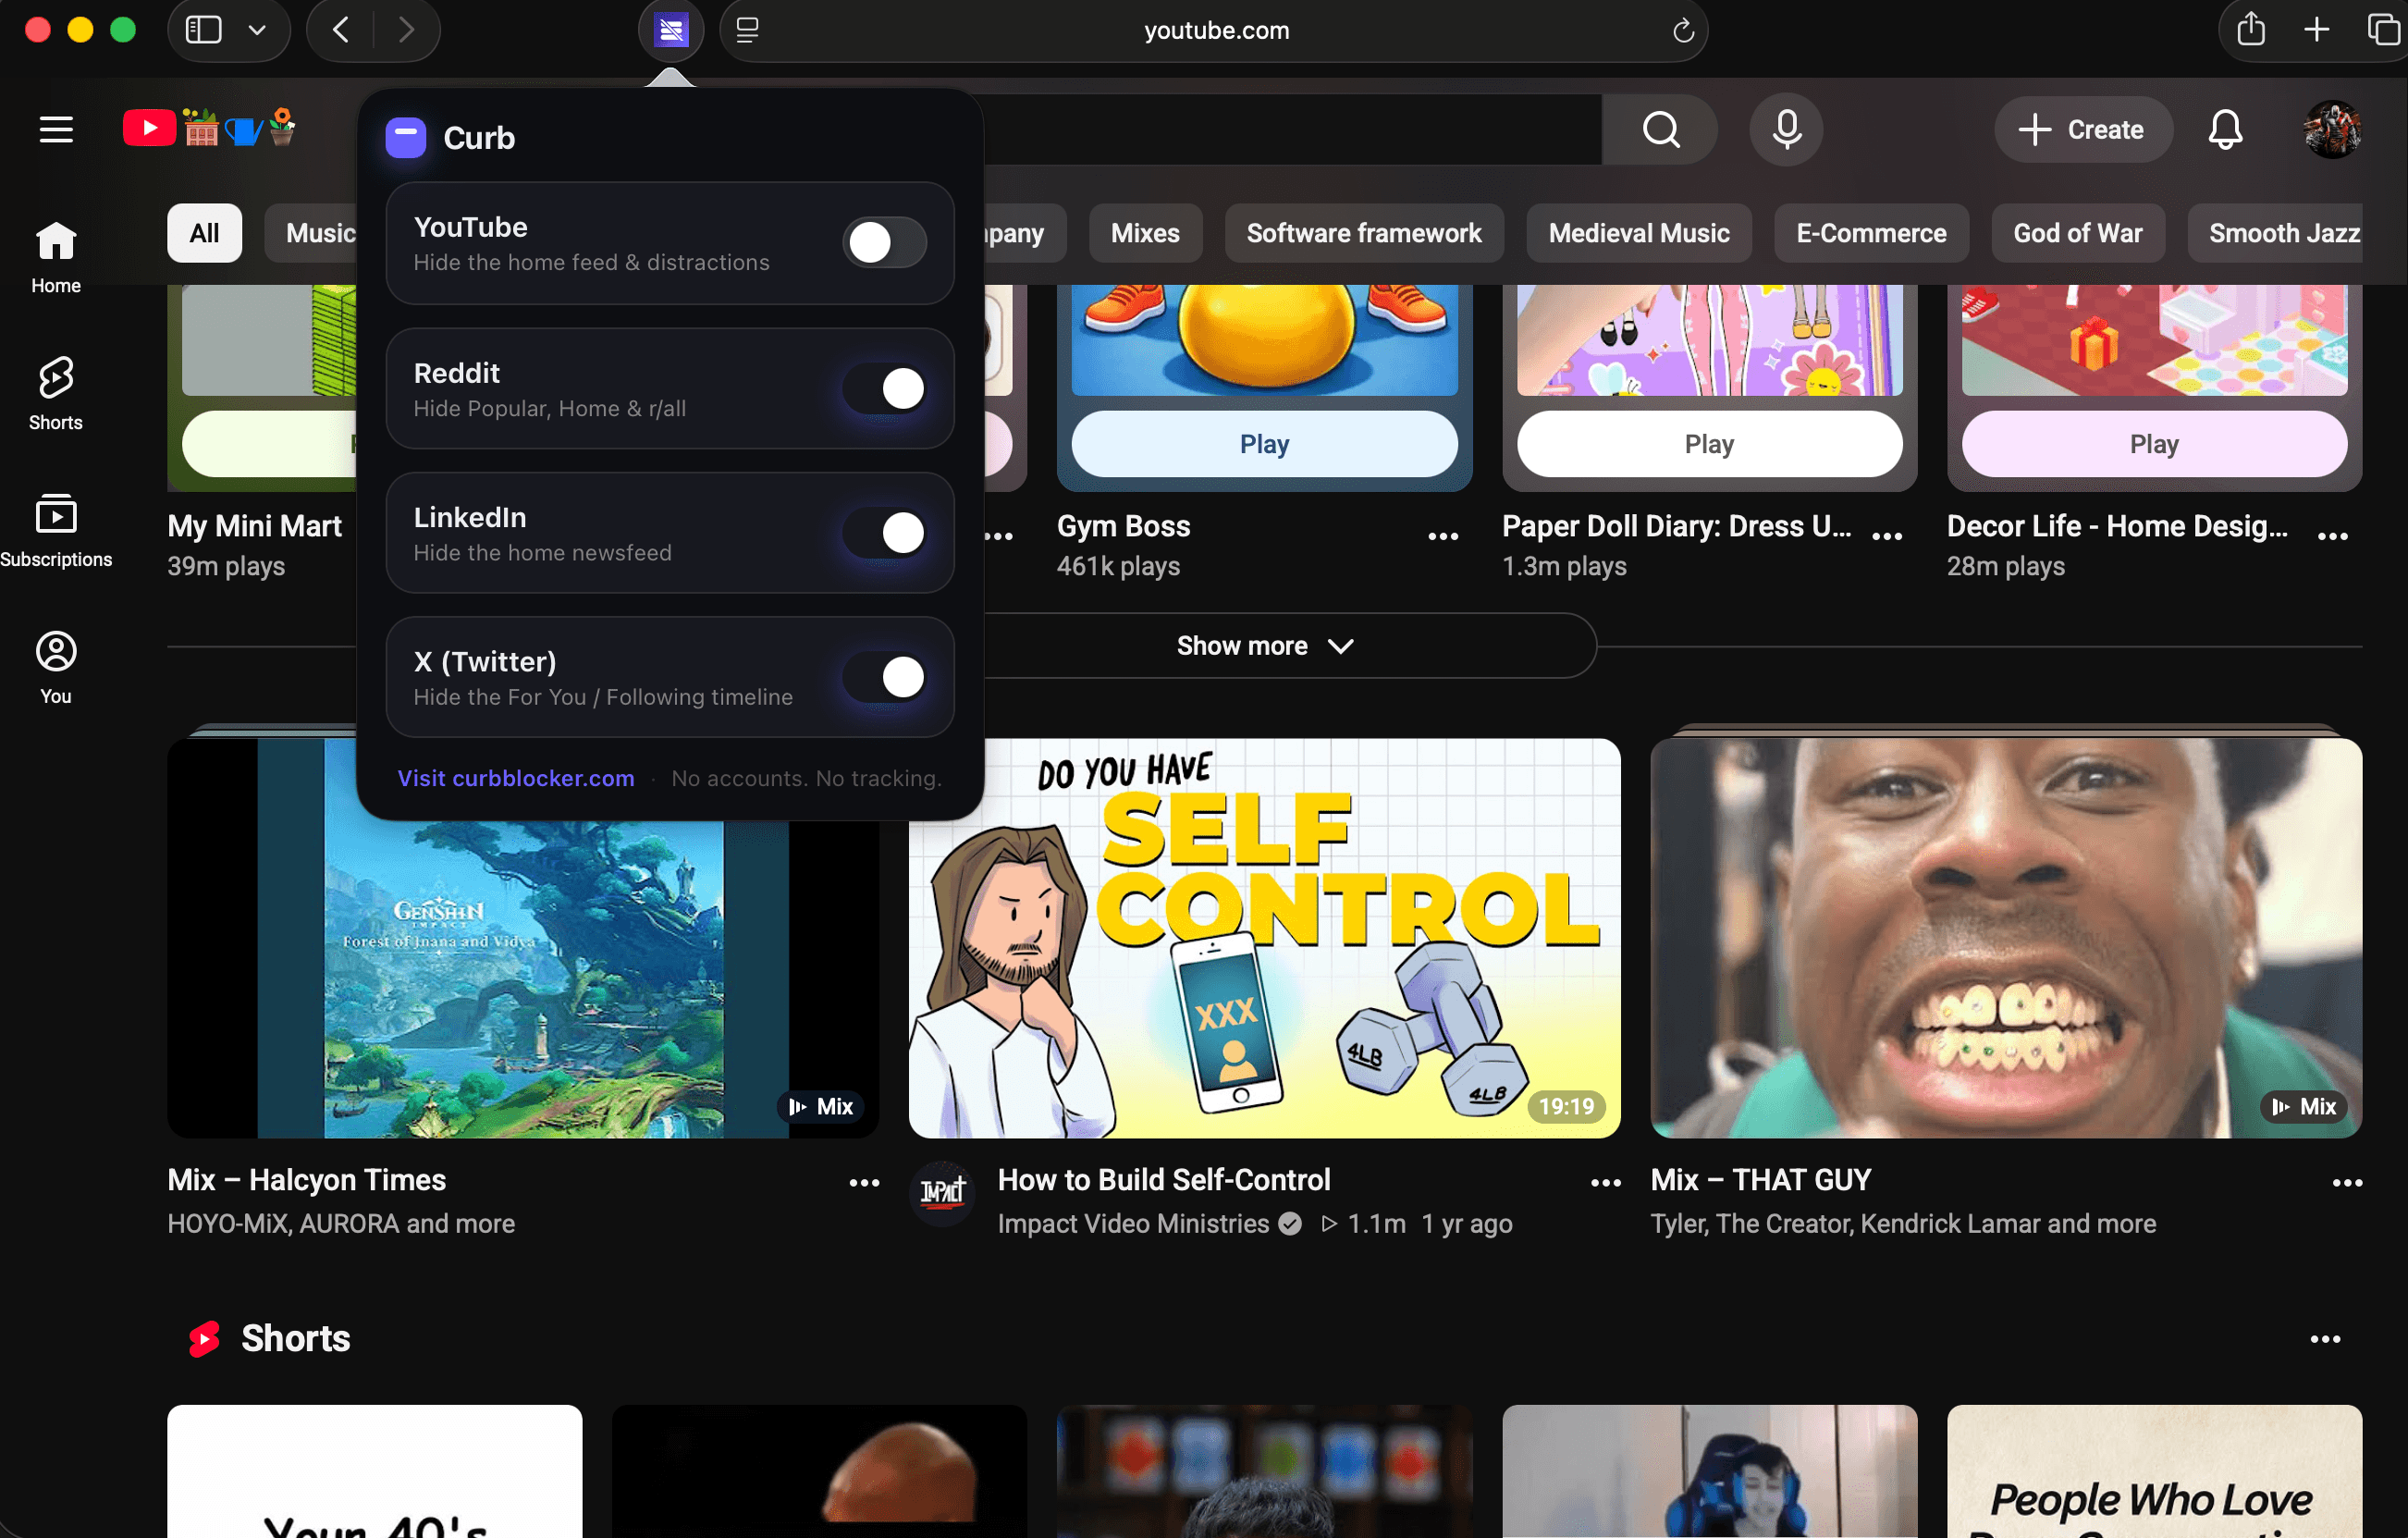Click the My Mini Mart game title

pyautogui.click(x=255, y=526)
